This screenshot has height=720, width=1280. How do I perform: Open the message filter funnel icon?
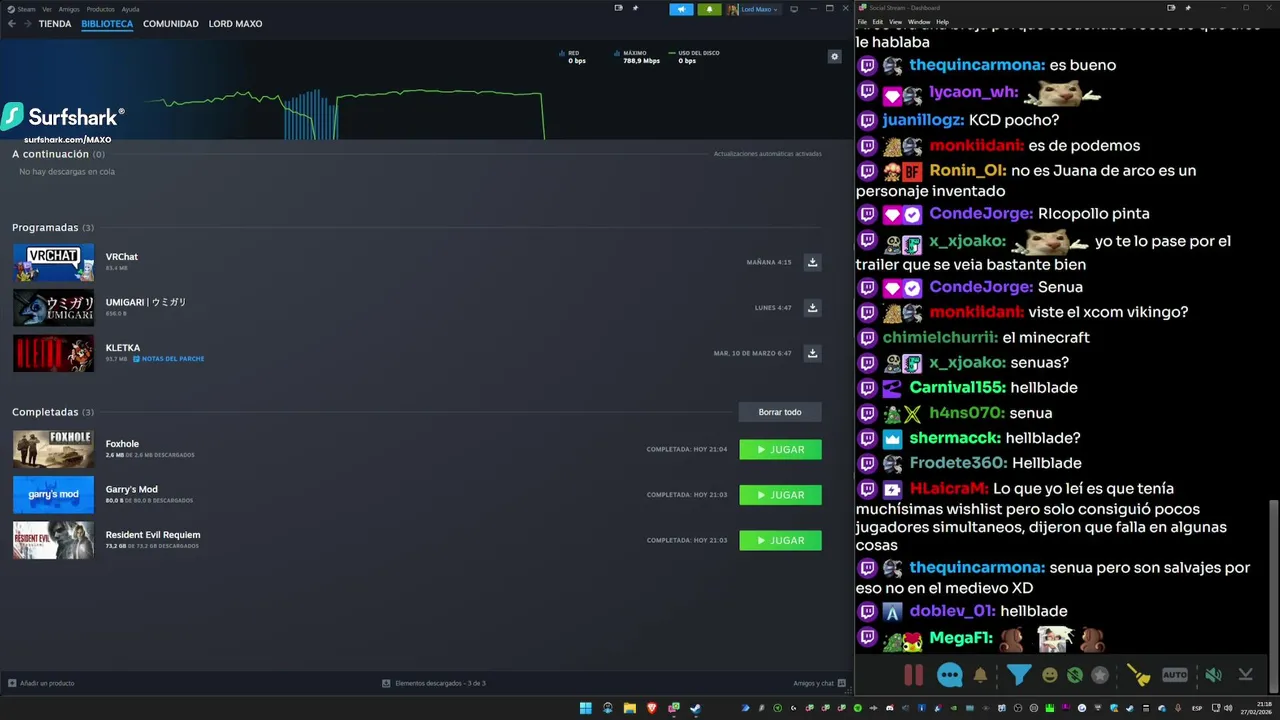[x=1018, y=675]
